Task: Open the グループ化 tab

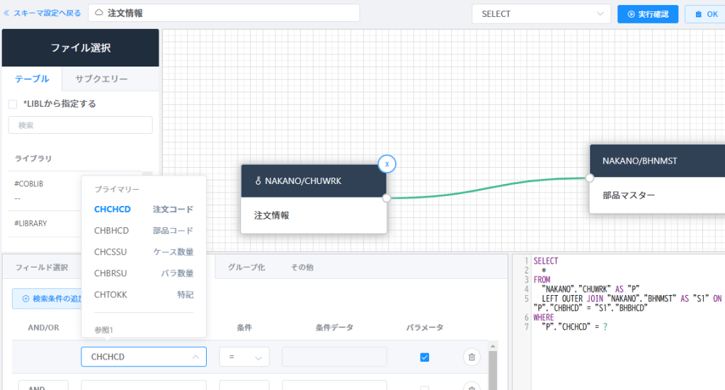Action: [x=246, y=267]
